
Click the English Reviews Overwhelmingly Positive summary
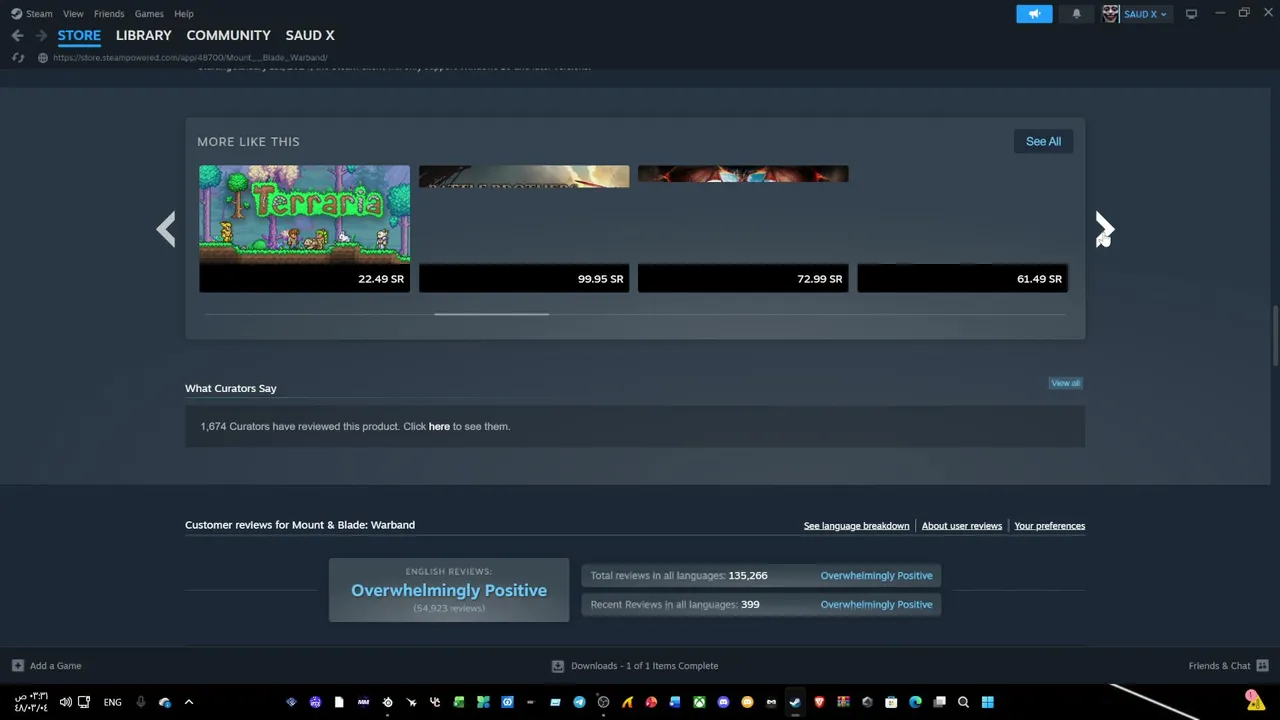pyautogui.click(x=449, y=590)
